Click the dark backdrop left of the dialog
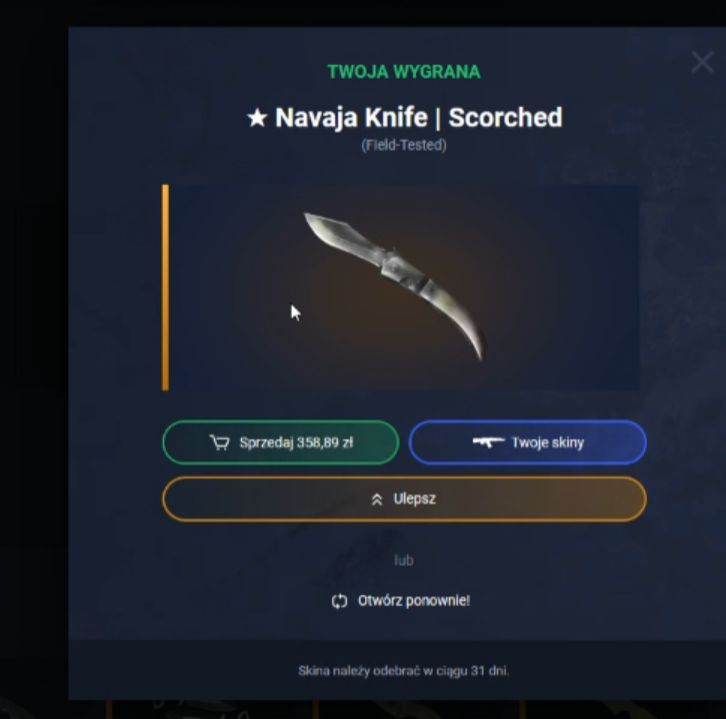The image size is (726, 719). tap(33, 324)
